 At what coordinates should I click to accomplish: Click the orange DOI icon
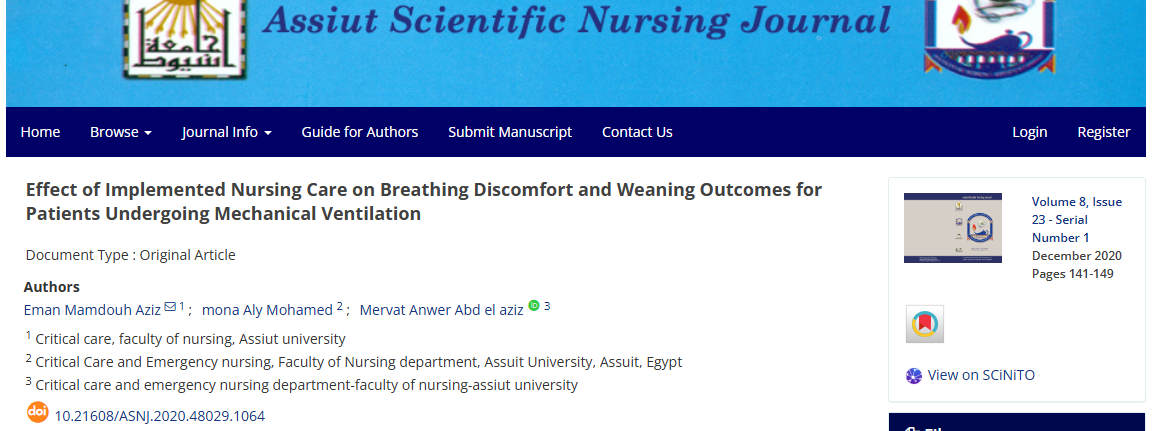coord(37,413)
